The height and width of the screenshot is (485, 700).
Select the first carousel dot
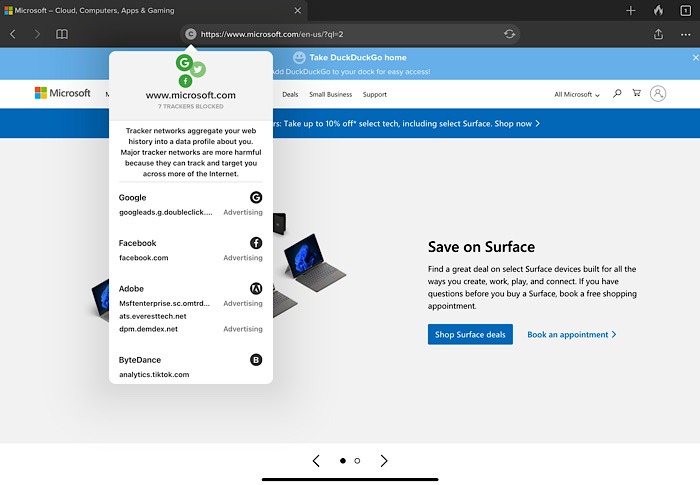[x=343, y=461]
